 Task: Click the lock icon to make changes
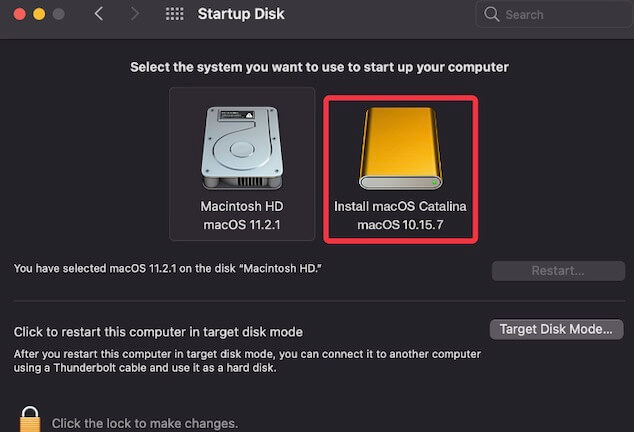click(30, 420)
